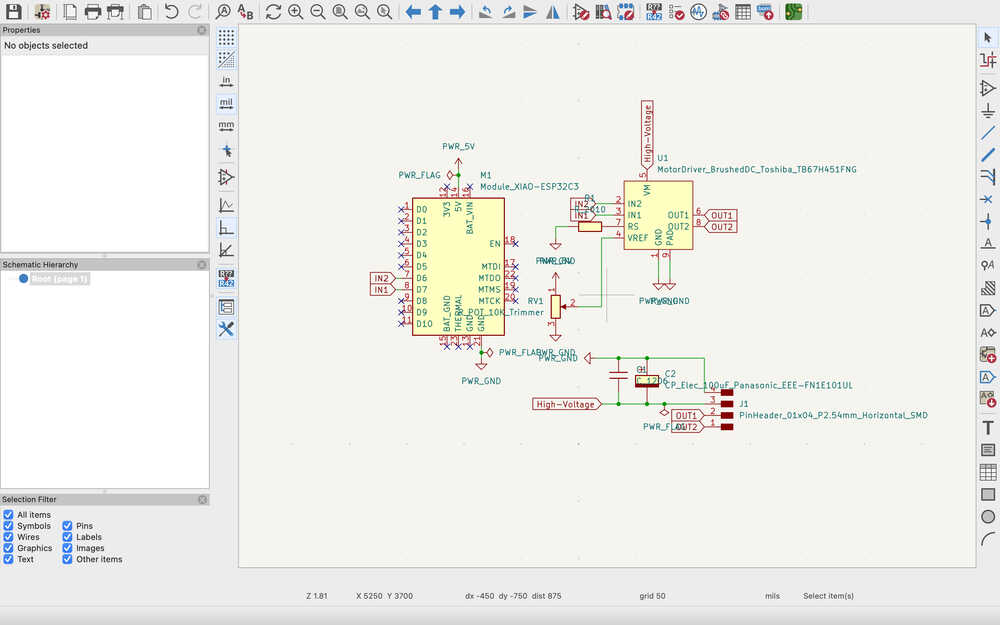Screen dimensions: 1000x625
Task: Select the Add Power Symbol tool
Action: 988,111
